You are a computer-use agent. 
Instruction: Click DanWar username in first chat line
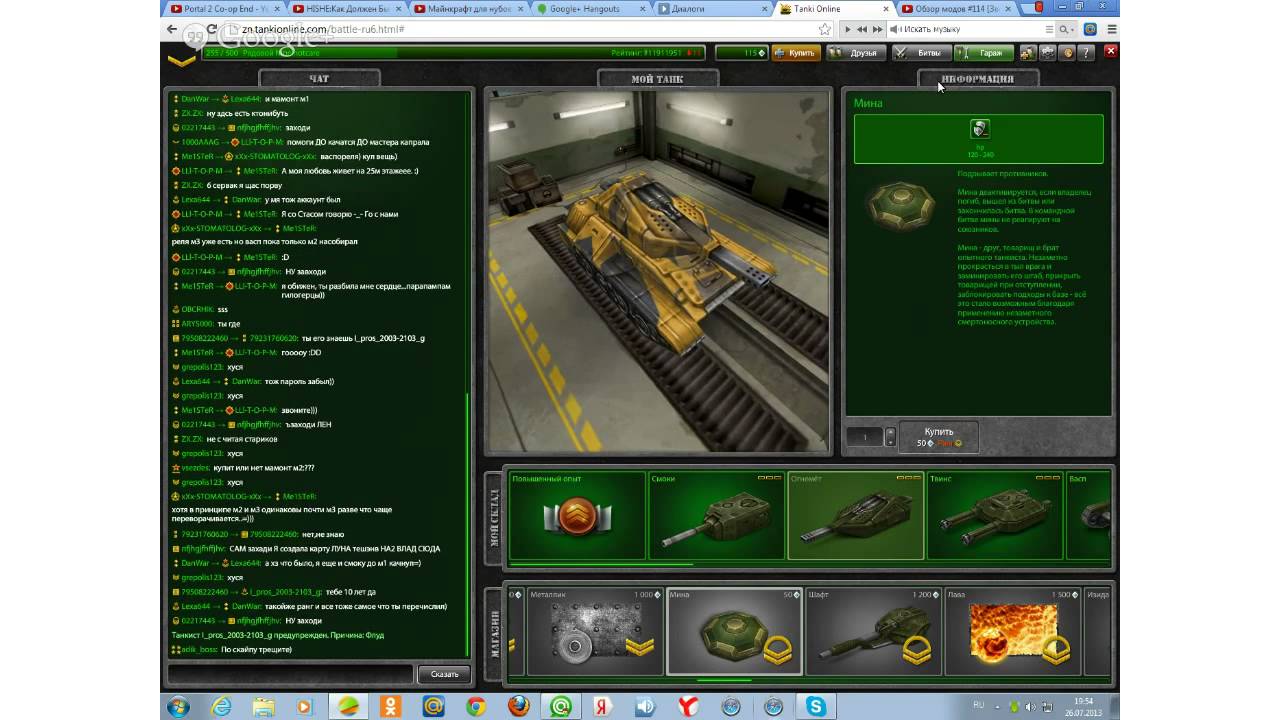tap(194, 98)
